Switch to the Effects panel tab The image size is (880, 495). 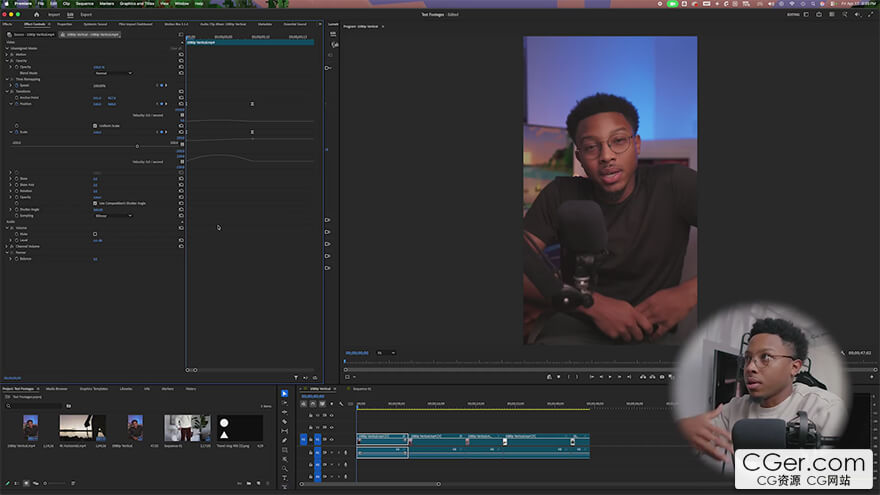tap(7, 24)
